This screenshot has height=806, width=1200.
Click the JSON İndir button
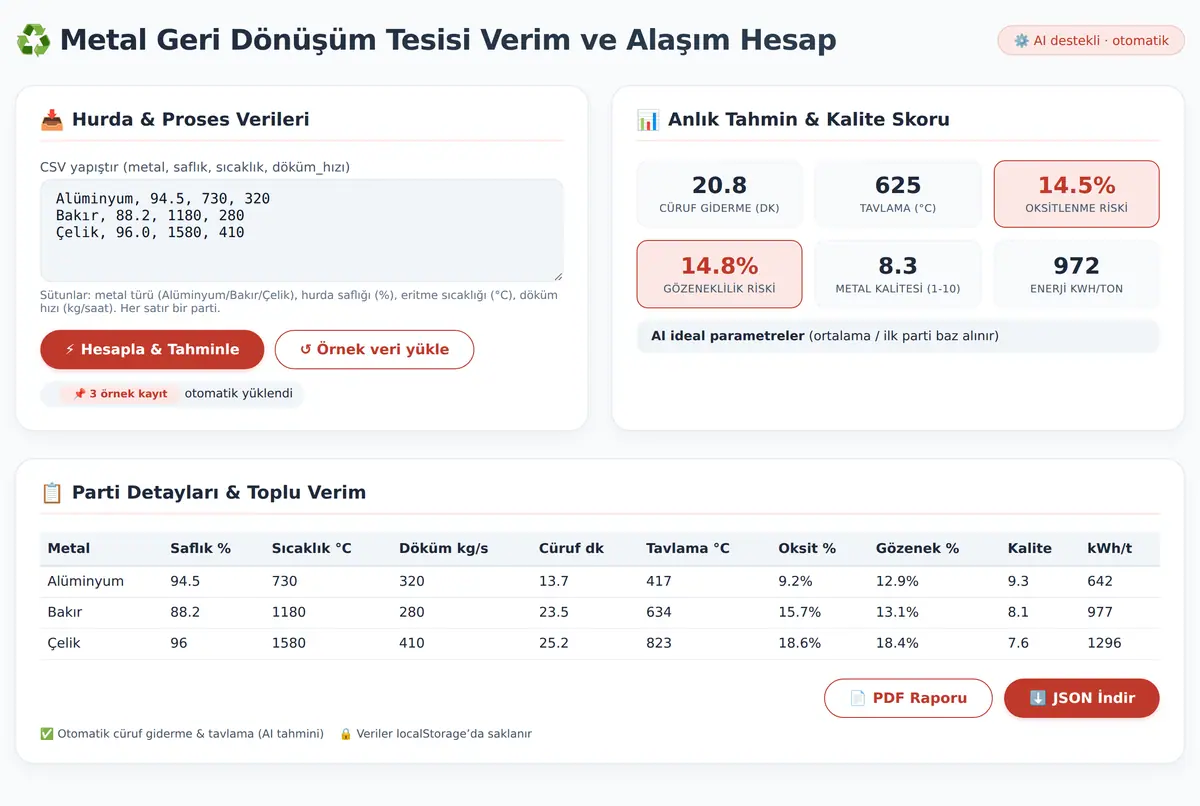pyautogui.click(x=1082, y=698)
